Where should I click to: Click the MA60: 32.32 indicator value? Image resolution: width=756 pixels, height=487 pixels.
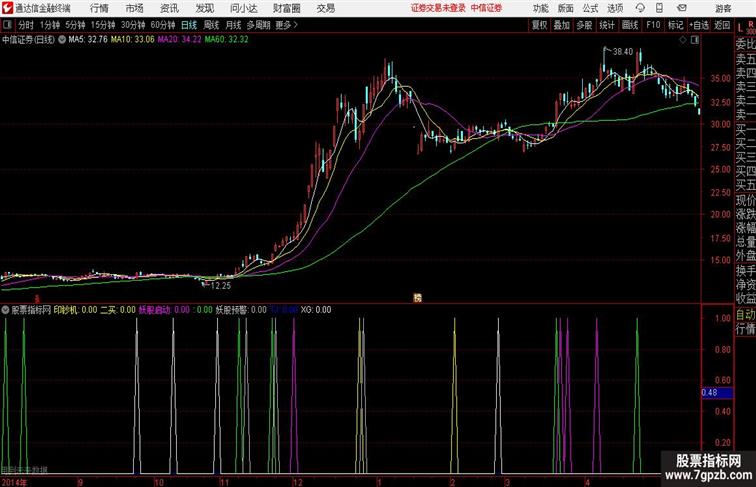226,40
